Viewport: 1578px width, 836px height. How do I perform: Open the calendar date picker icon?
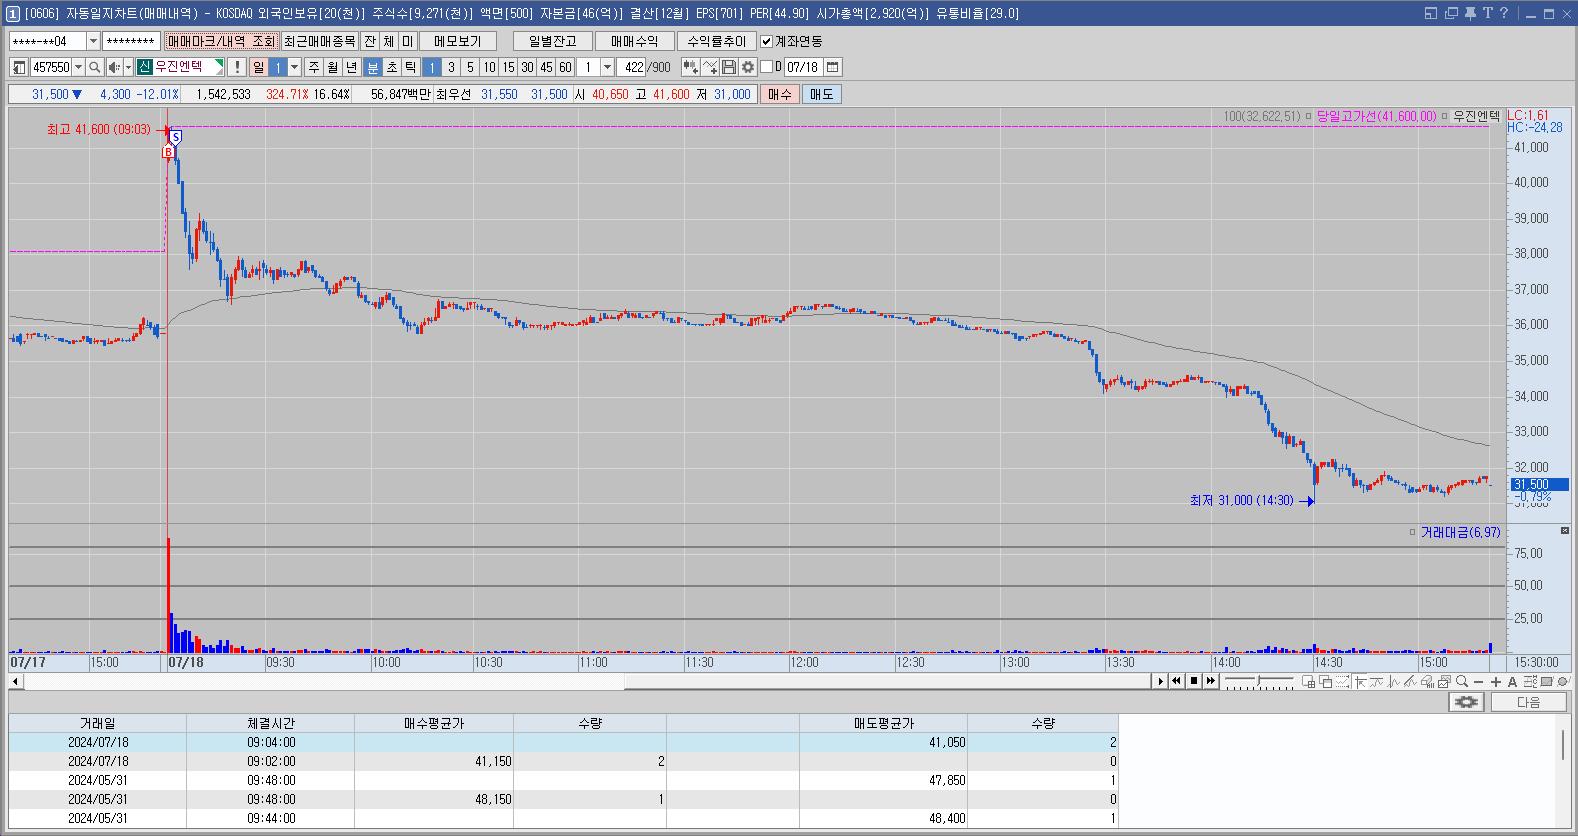[833, 67]
